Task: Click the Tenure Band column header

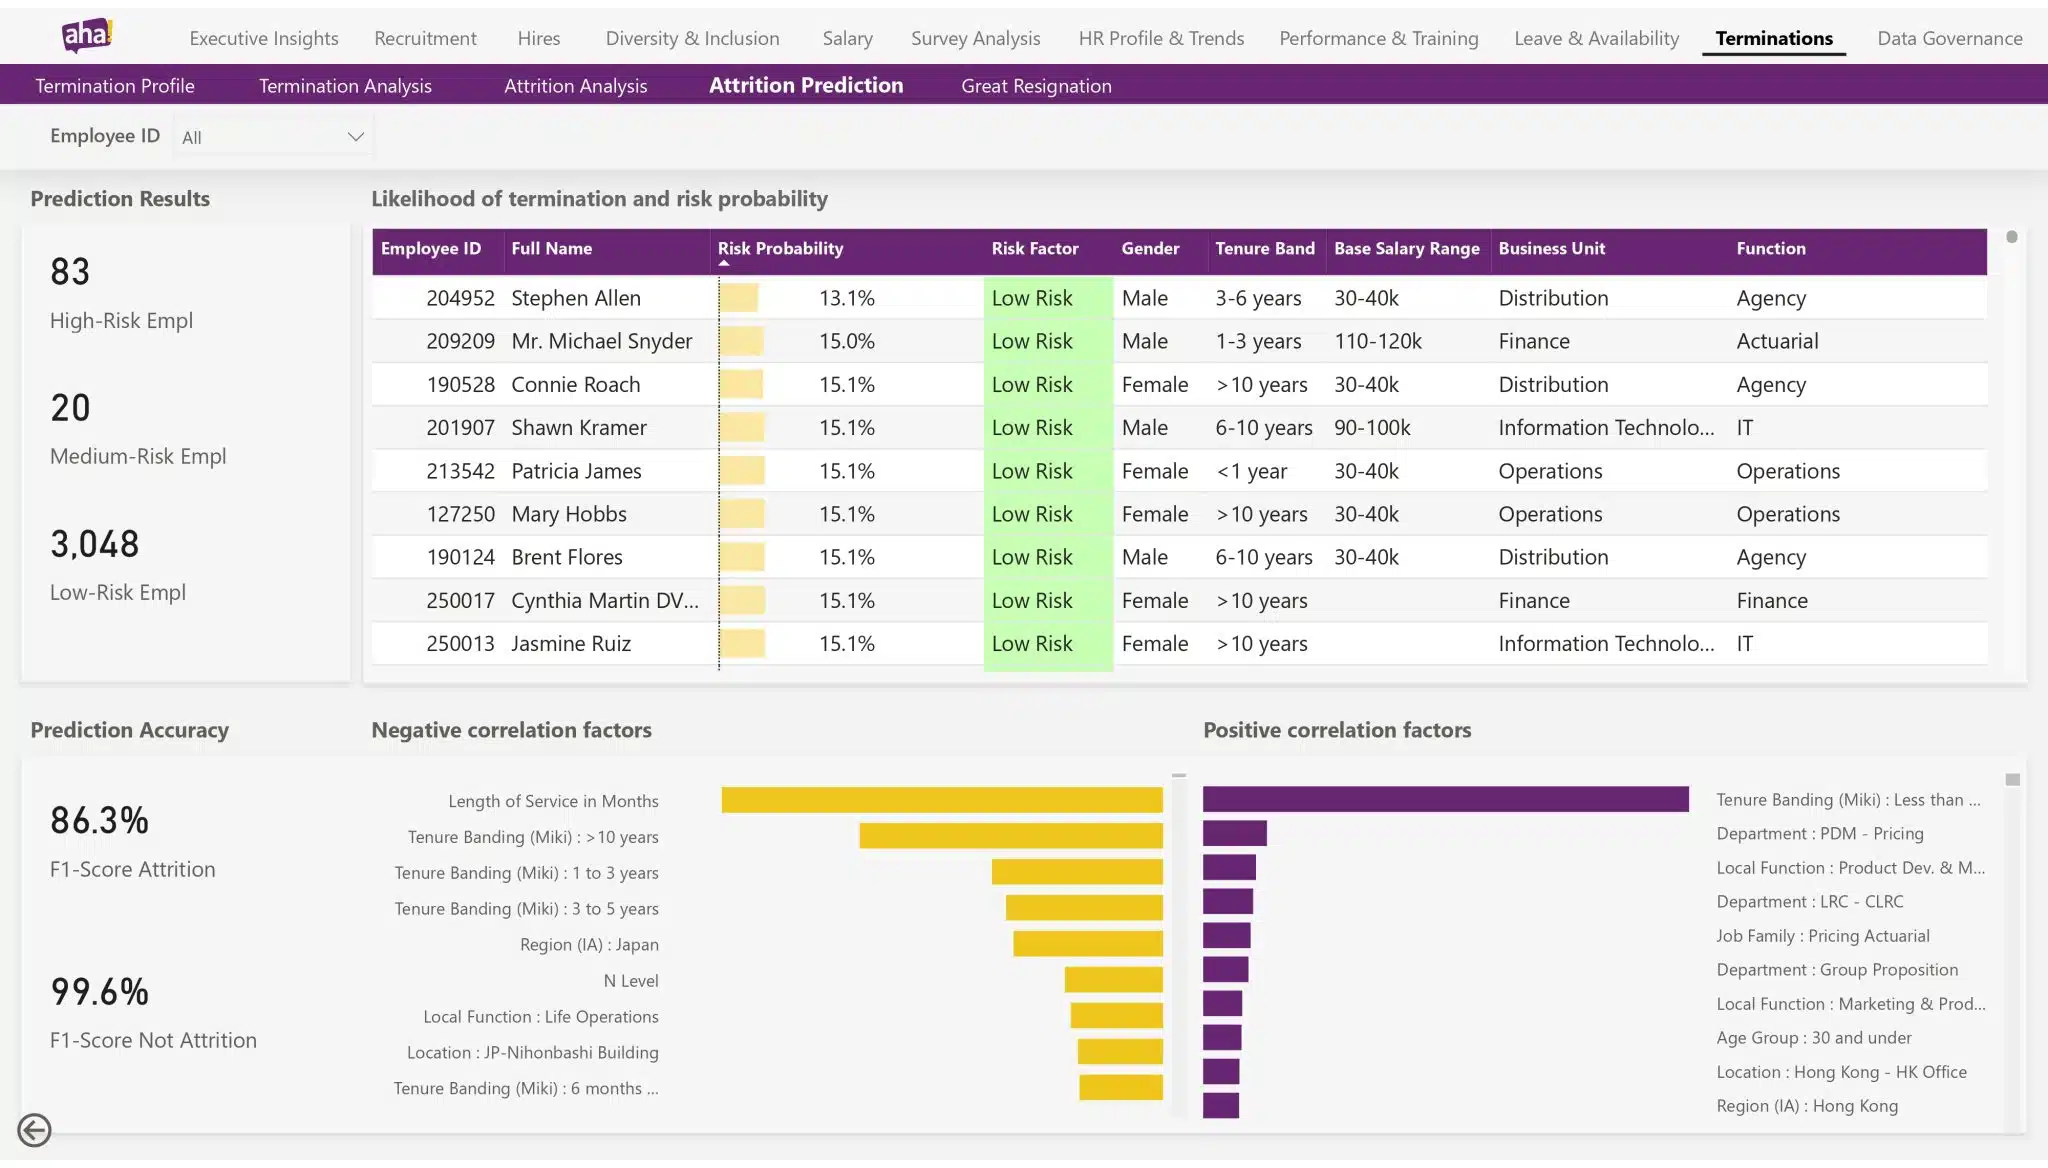Action: pyautogui.click(x=1264, y=249)
